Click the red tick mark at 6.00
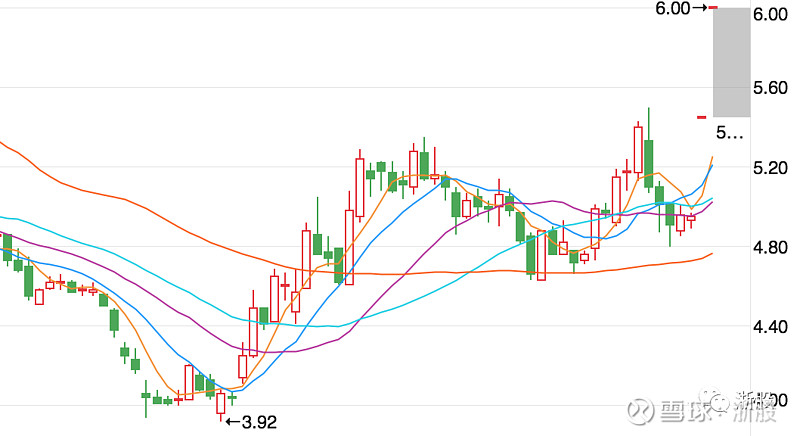Image resolution: width=800 pixels, height=436 pixels. click(x=714, y=9)
